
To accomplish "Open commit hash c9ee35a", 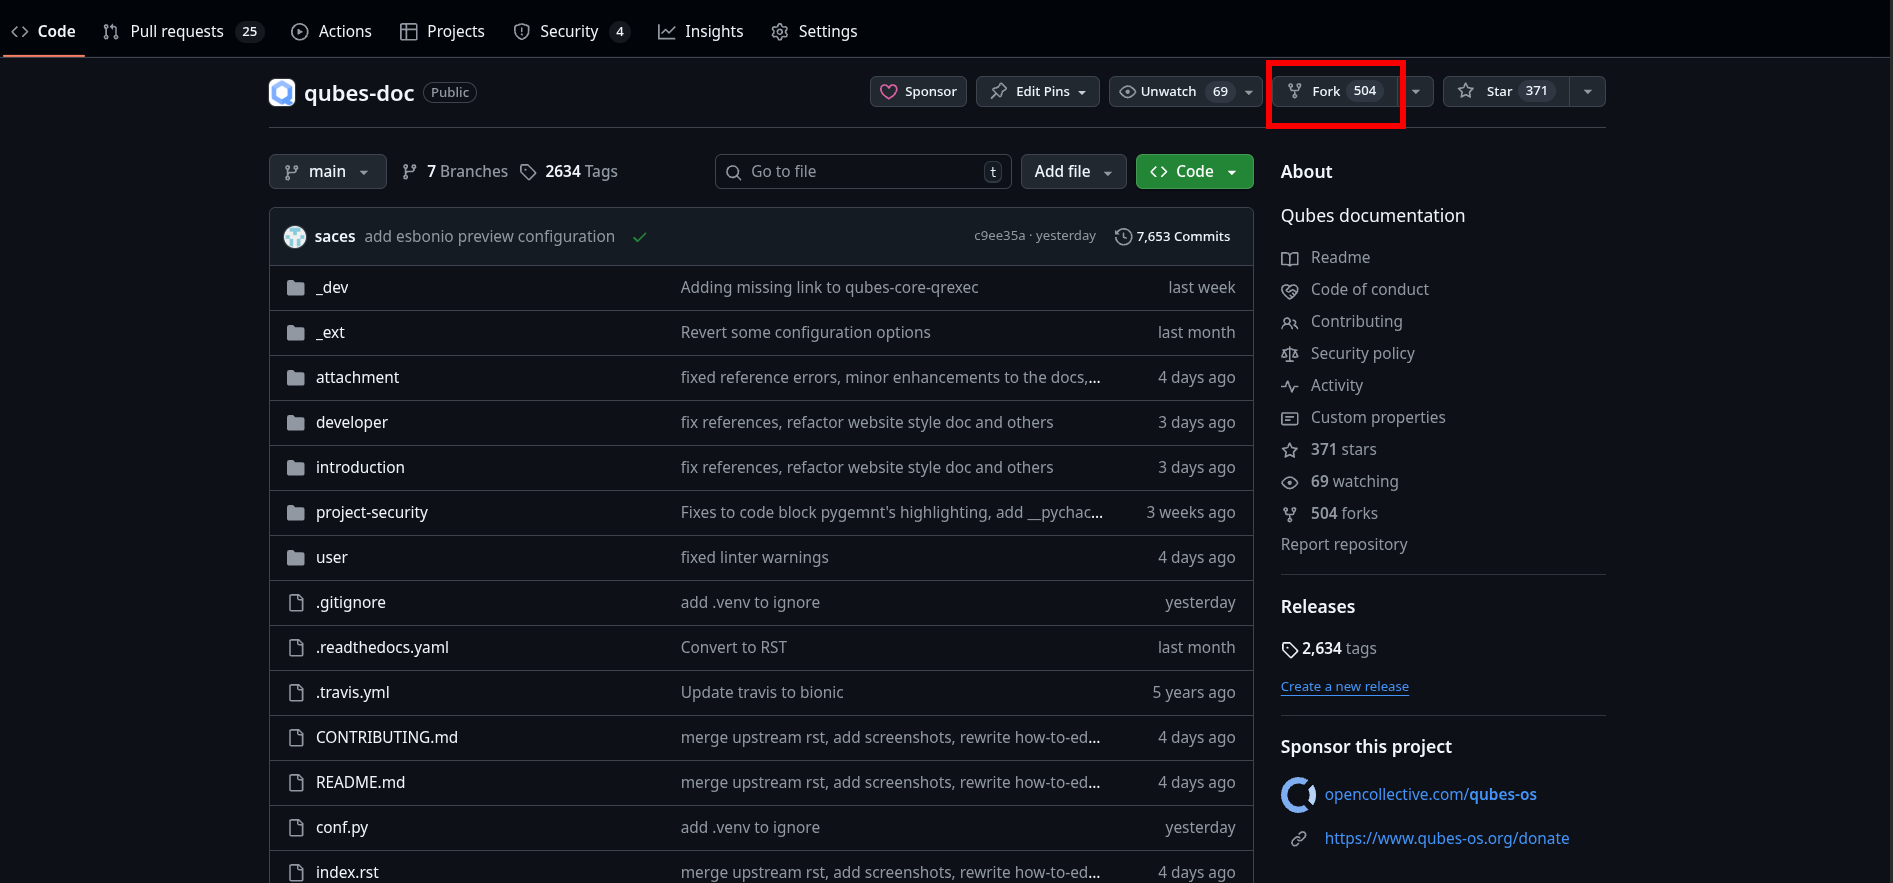I will pyautogui.click(x=999, y=236).
